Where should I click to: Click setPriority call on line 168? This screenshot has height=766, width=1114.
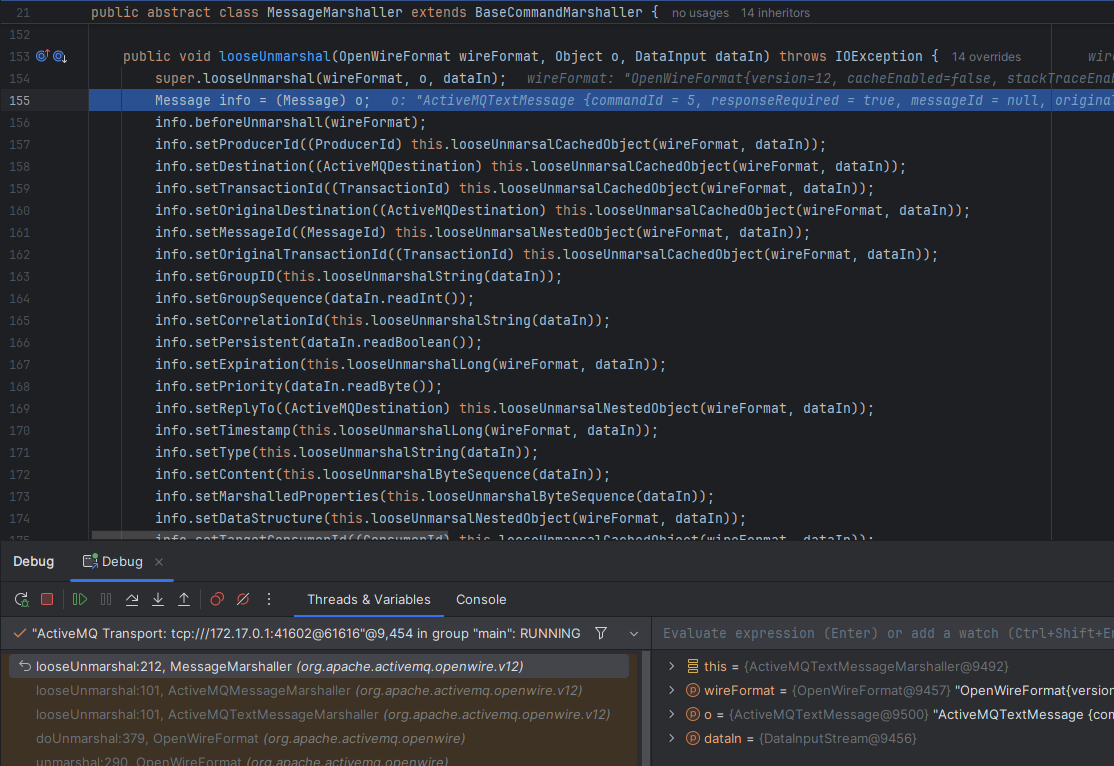point(239,387)
